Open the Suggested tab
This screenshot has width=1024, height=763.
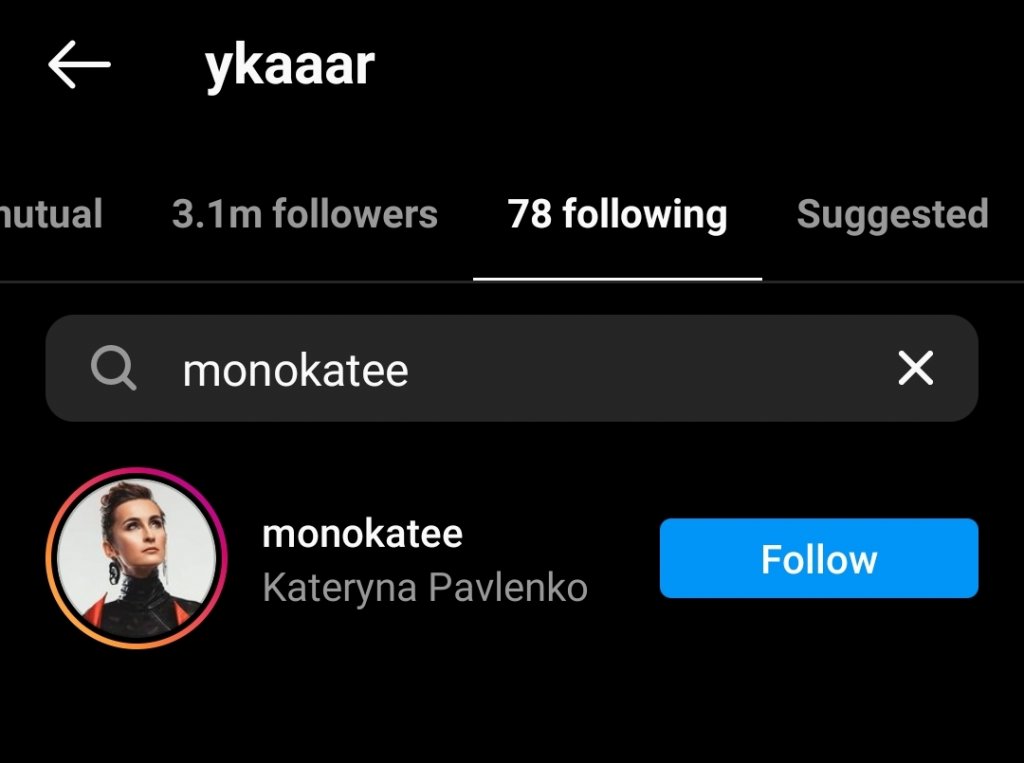(893, 214)
